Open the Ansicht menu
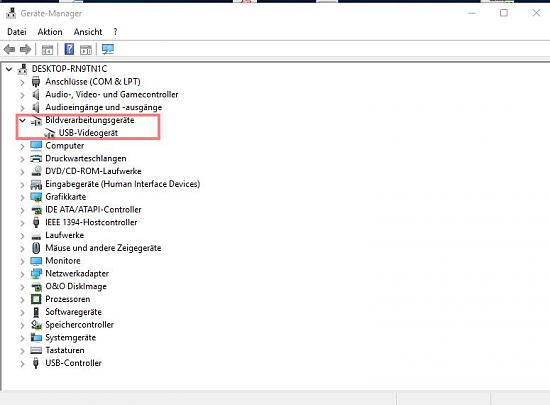This screenshot has width=550, height=405. (88, 32)
